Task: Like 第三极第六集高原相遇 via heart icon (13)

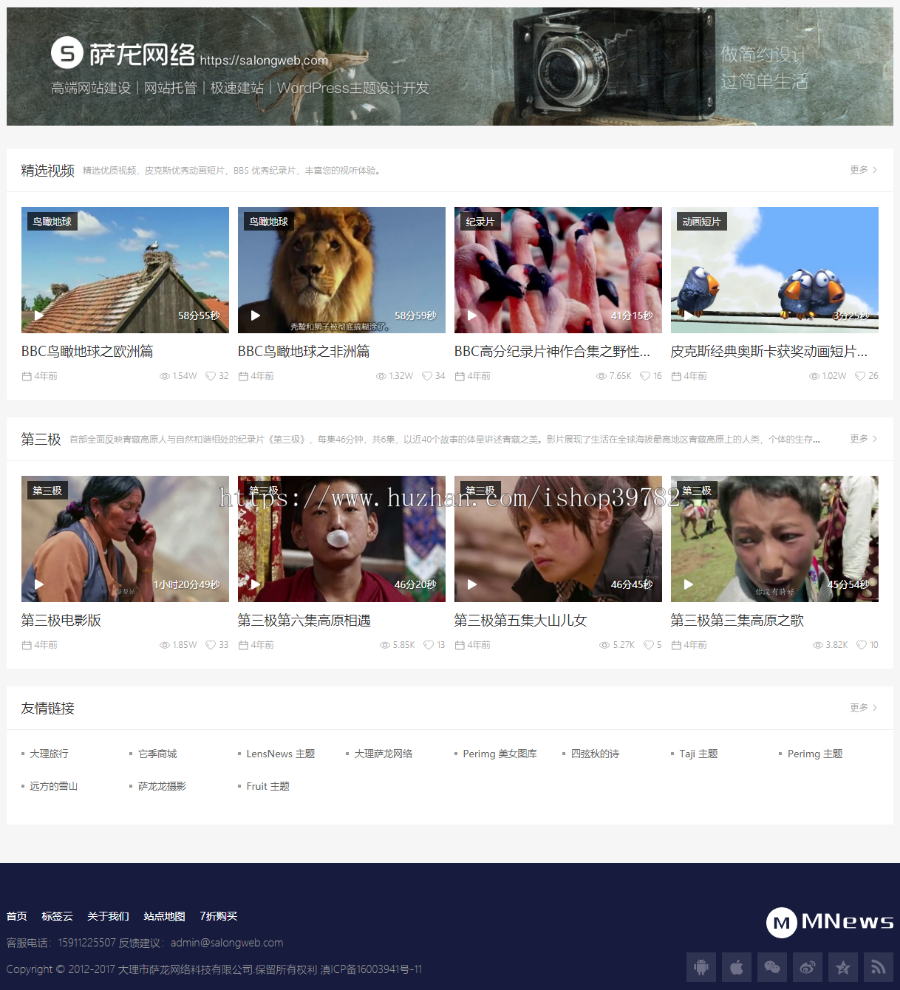Action: [428, 645]
